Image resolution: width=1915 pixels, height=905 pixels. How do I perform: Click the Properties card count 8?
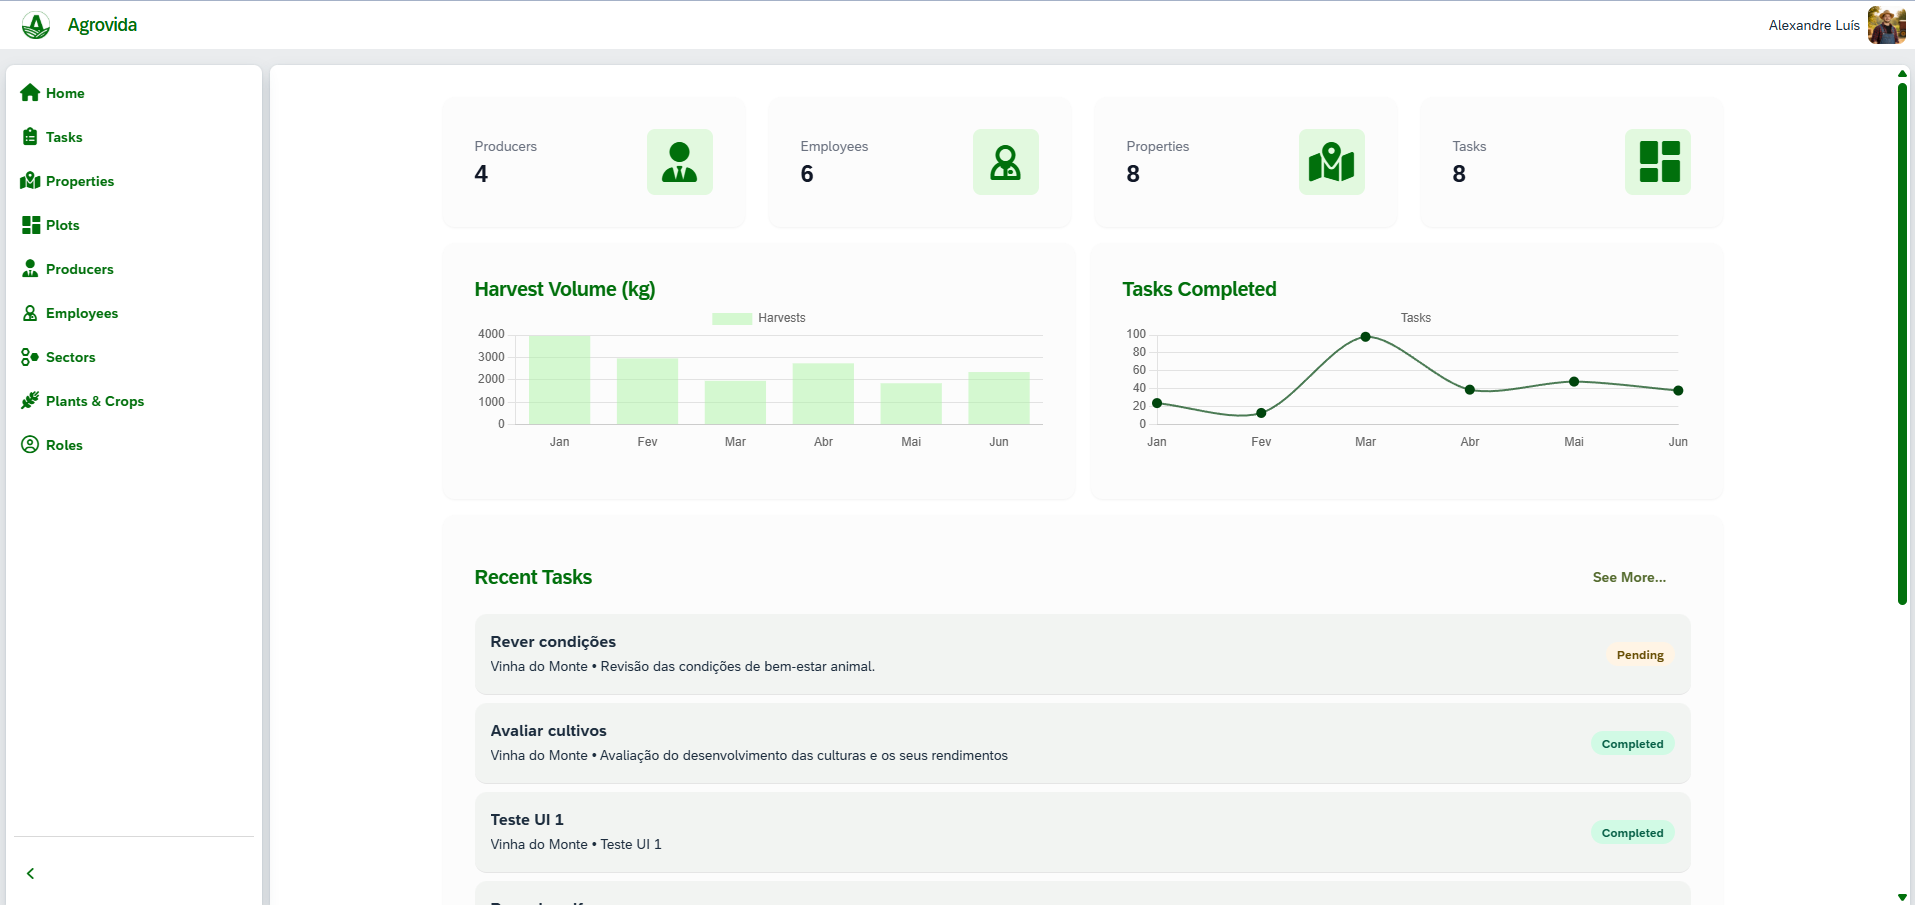[x=1133, y=174]
